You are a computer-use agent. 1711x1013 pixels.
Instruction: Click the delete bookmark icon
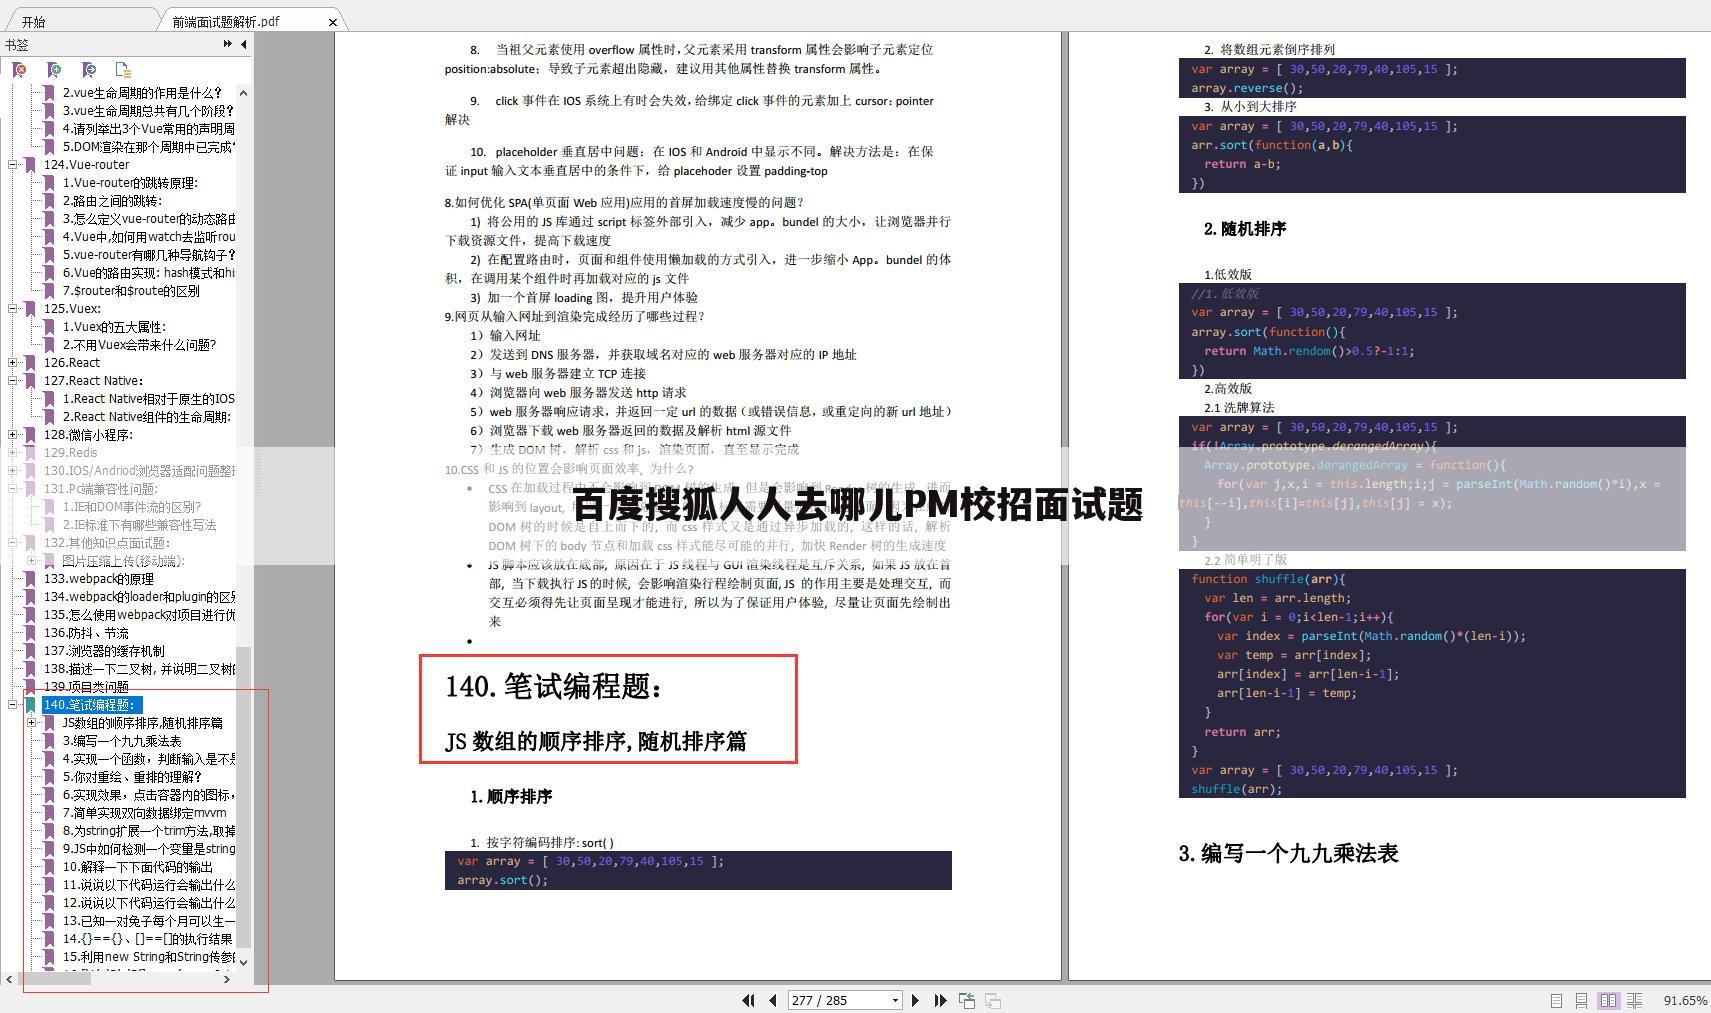point(19,70)
